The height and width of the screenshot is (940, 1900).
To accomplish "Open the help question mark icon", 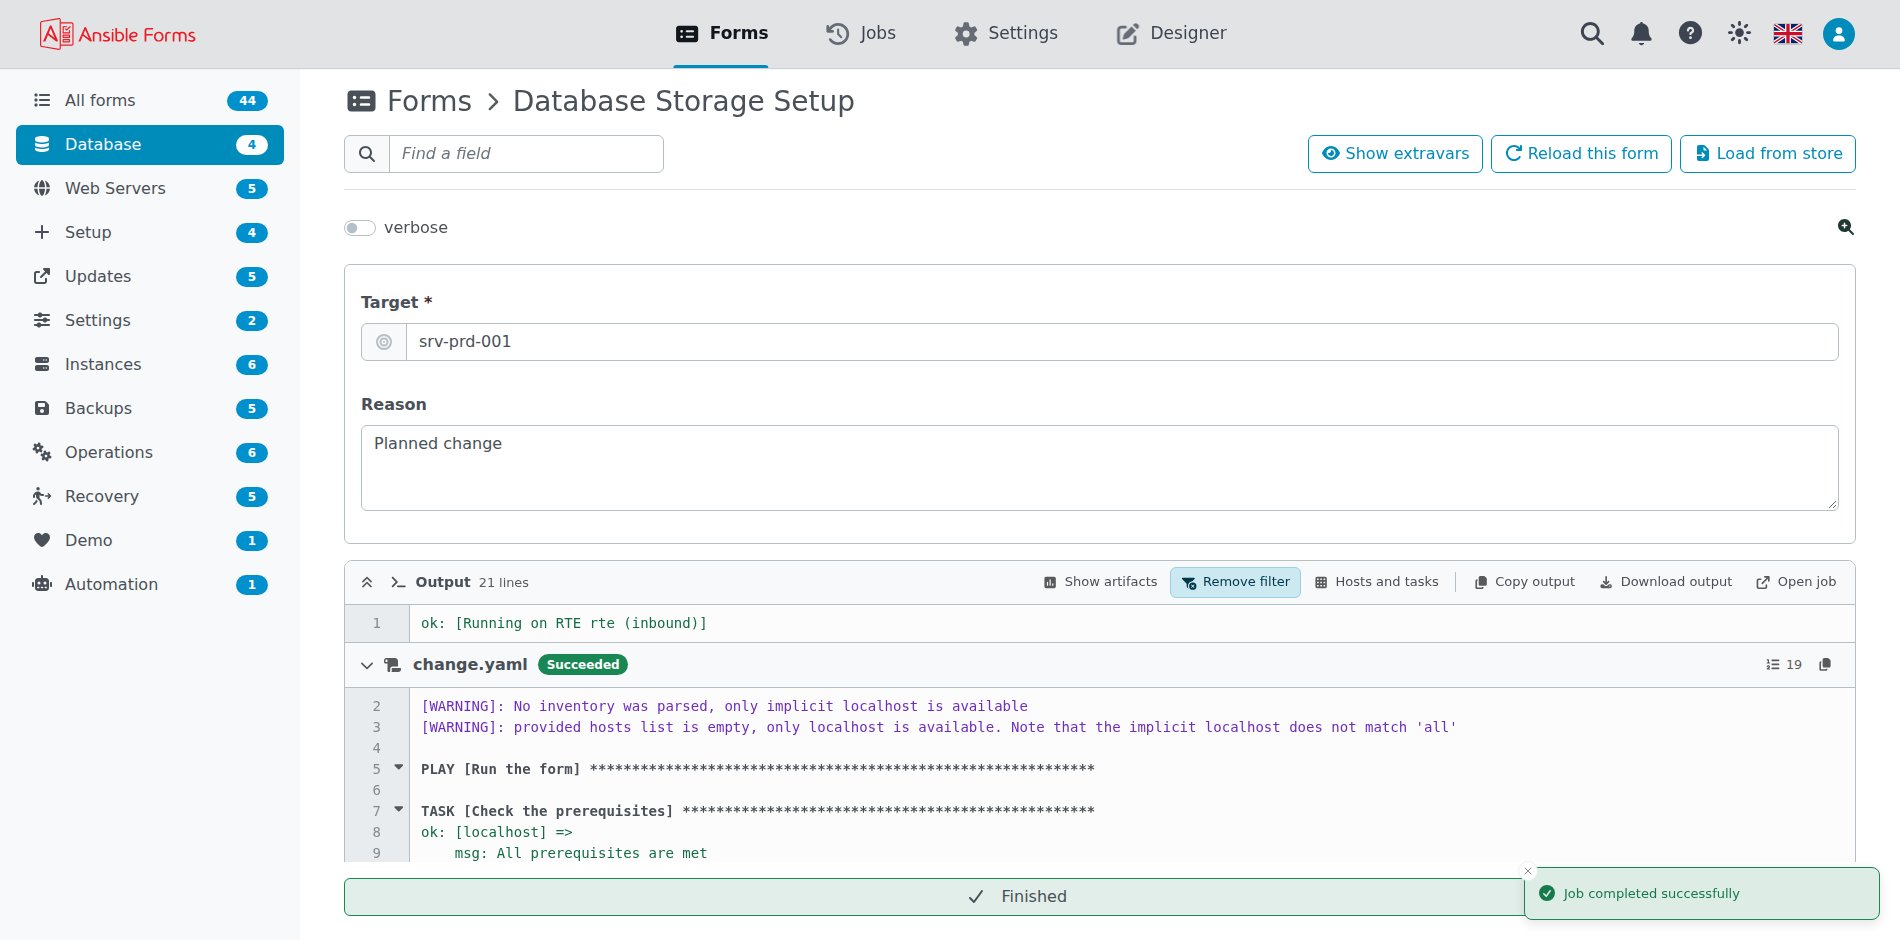I will coord(1690,33).
